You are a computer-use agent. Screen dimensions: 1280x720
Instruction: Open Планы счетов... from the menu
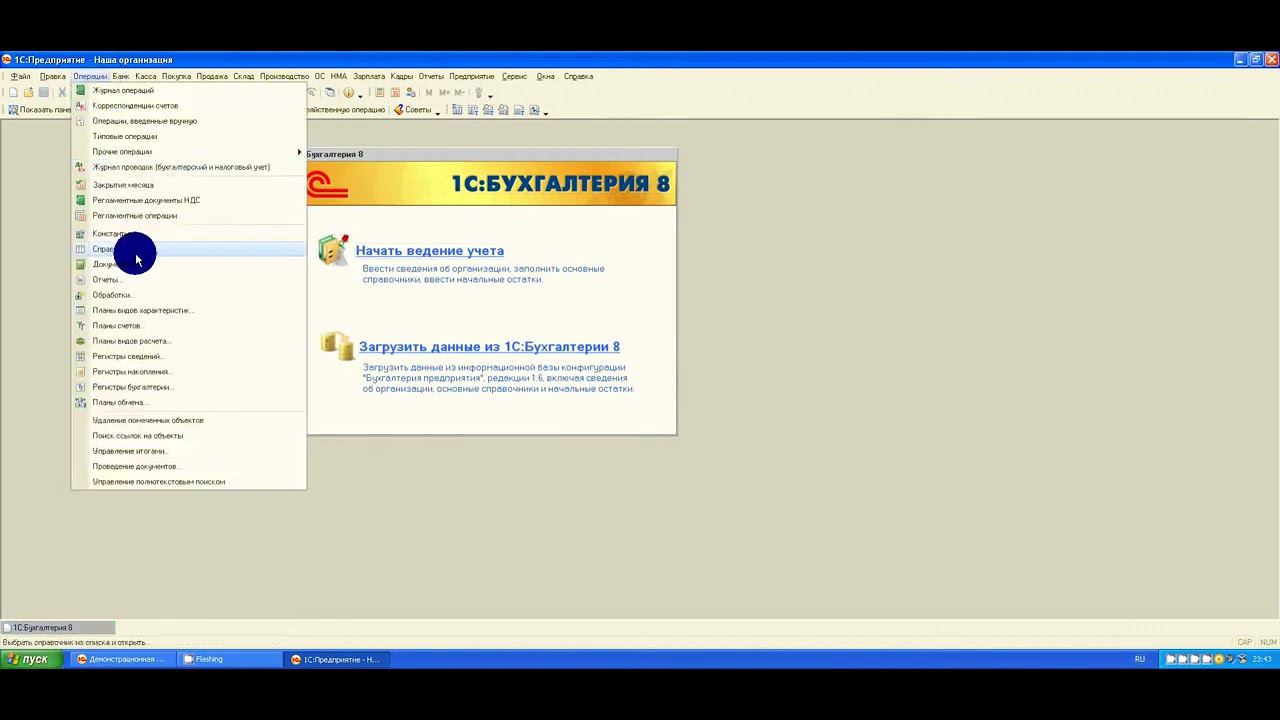[x=189, y=326]
